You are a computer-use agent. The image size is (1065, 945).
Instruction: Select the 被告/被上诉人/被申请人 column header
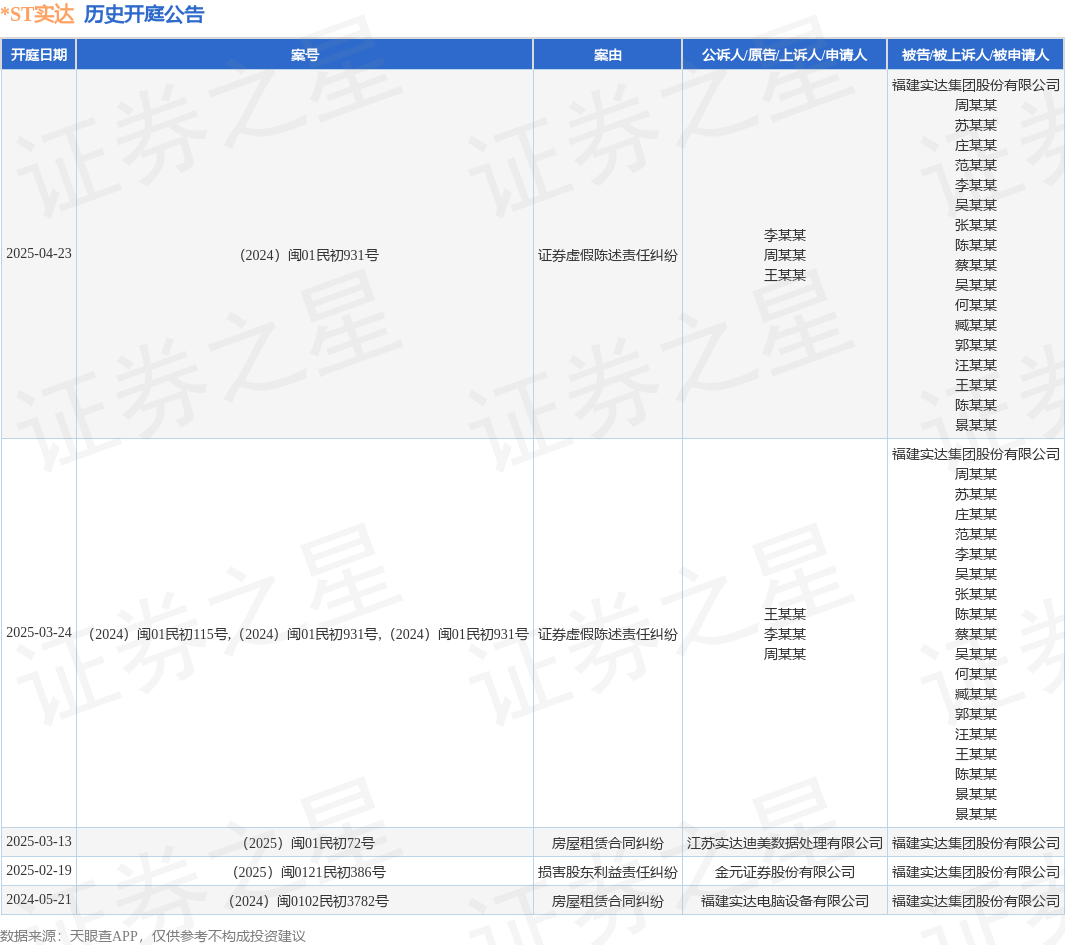pyautogui.click(x=975, y=55)
